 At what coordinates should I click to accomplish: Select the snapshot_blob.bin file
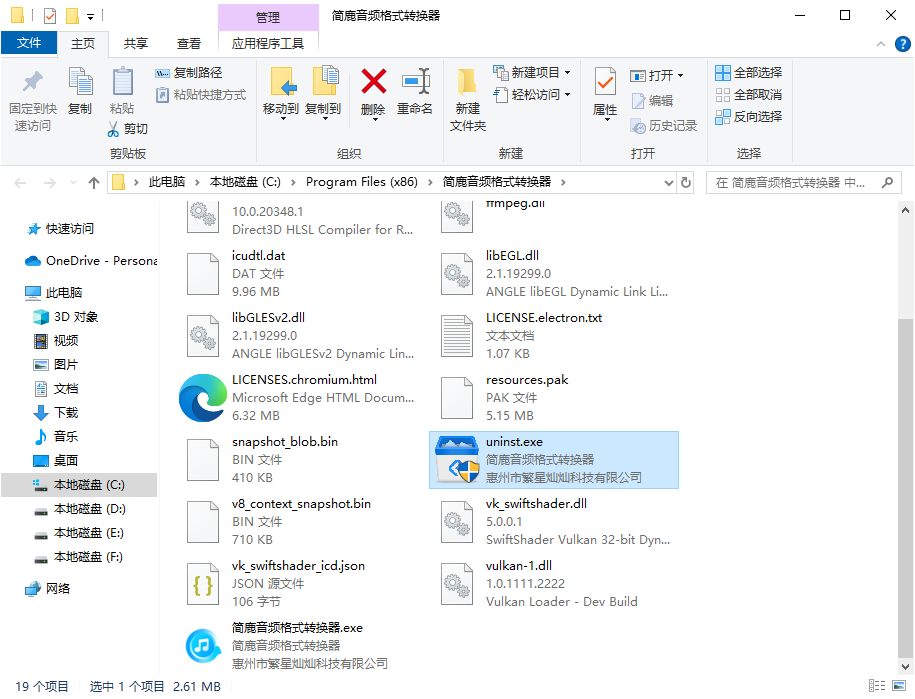click(x=301, y=460)
